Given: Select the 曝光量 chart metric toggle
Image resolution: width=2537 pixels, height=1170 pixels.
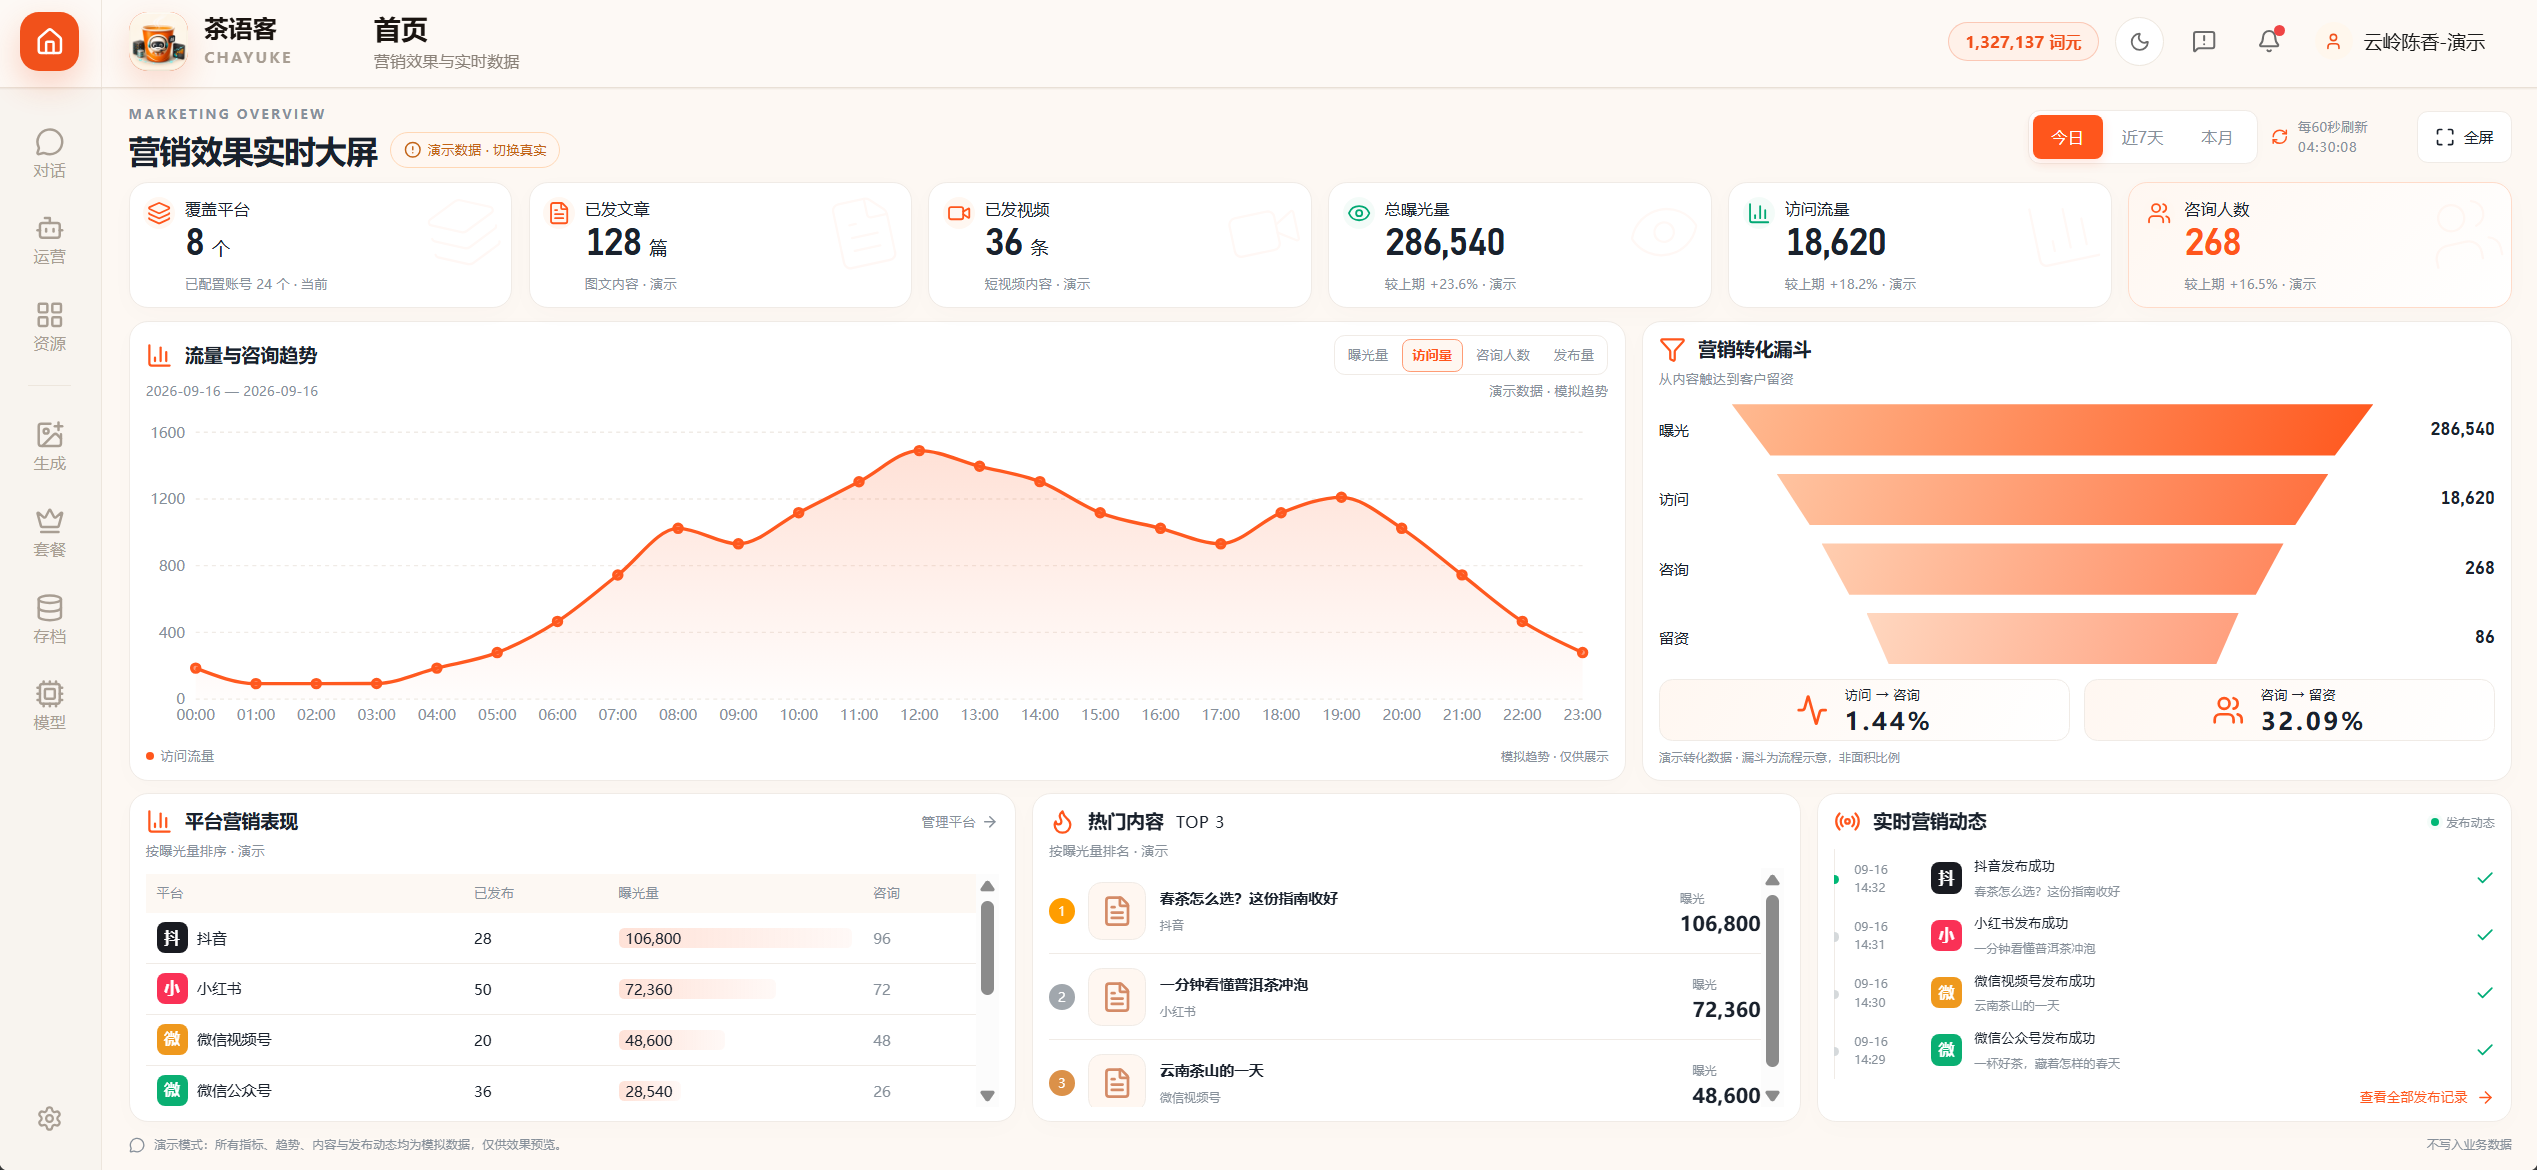Looking at the screenshot, I should (1367, 355).
